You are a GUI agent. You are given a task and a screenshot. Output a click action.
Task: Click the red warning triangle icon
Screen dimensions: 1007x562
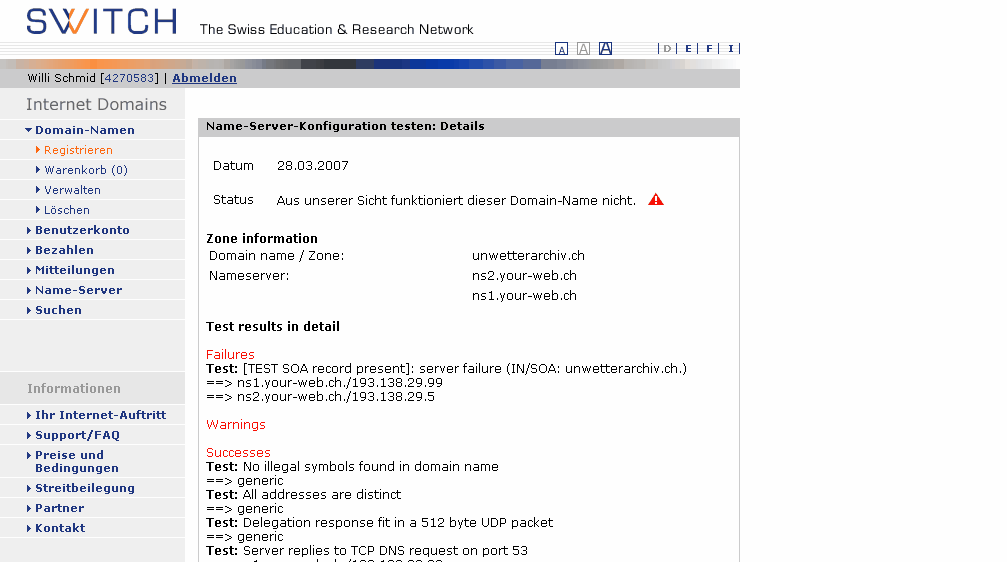pyautogui.click(x=656, y=200)
